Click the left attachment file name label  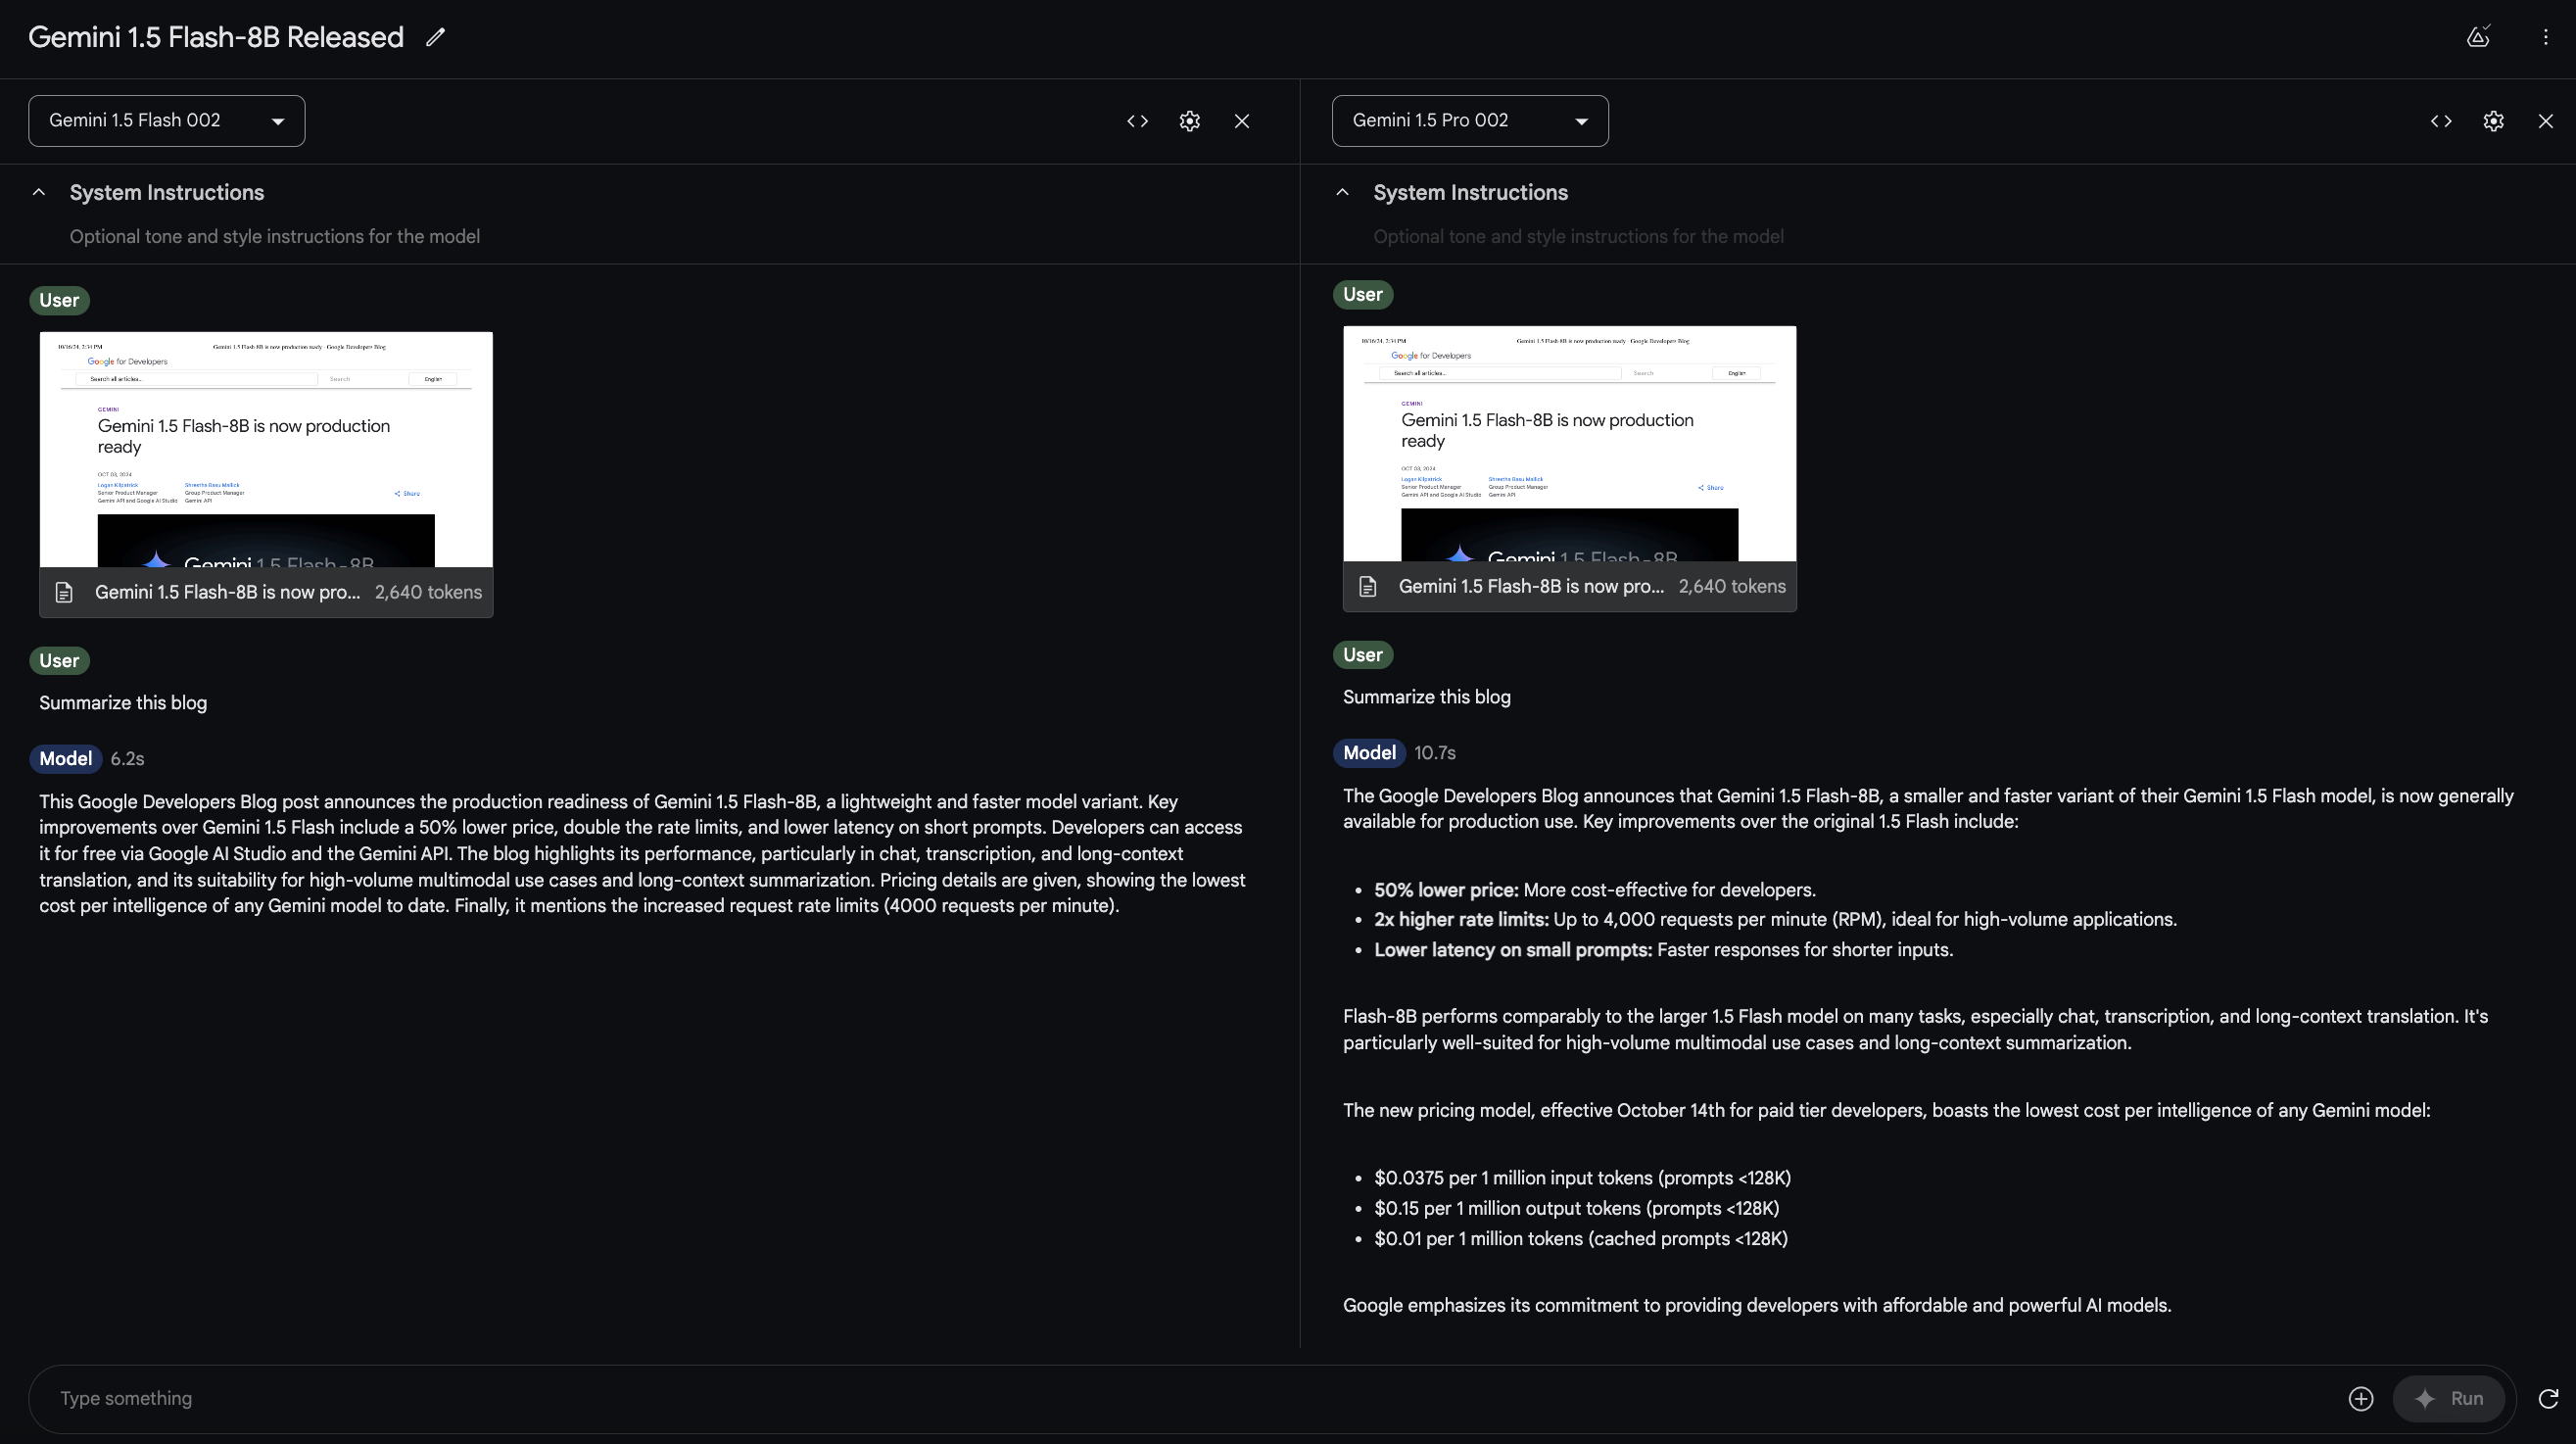227,593
